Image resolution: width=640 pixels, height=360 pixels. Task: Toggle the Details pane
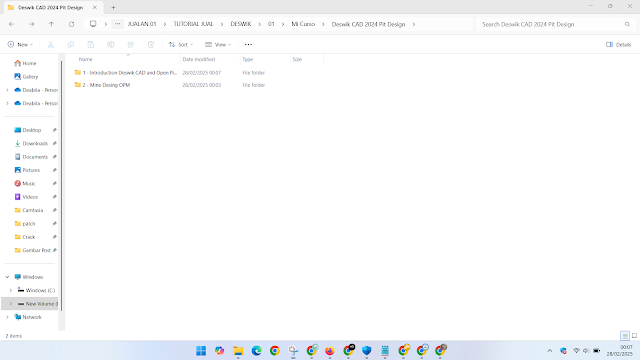[619, 44]
